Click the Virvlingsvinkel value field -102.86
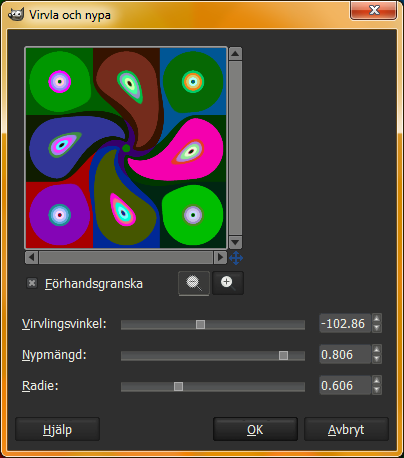This screenshot has width=404, height=458. 345,323
